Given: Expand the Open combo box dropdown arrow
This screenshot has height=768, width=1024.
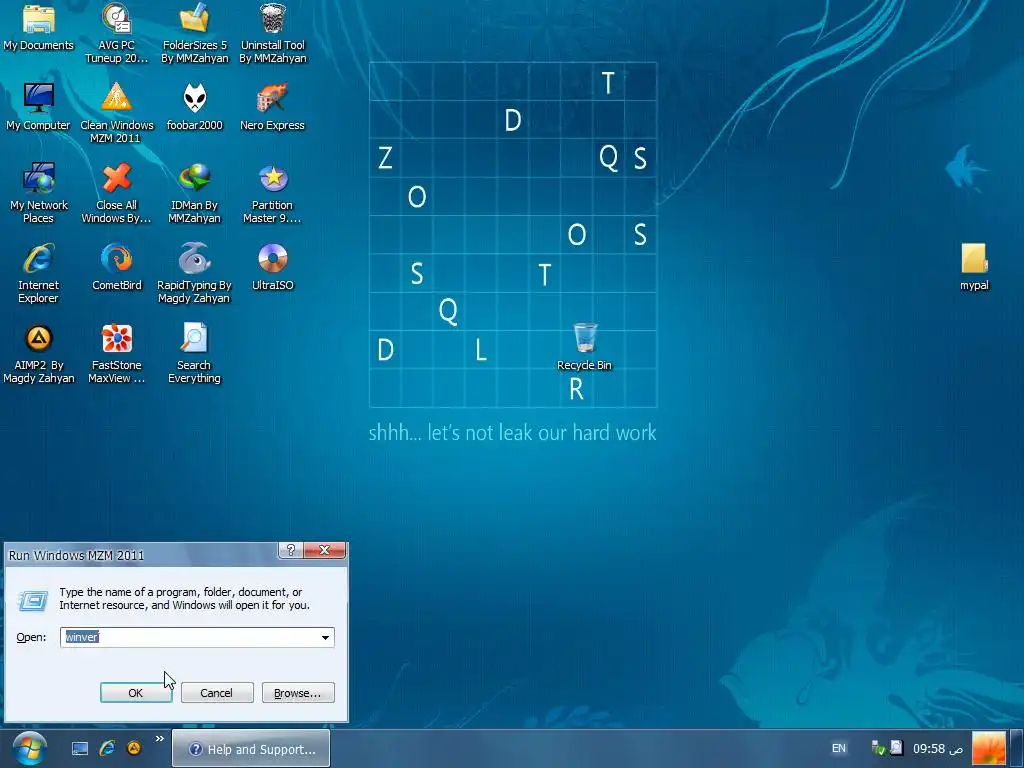Looking at the screenshot, I should (x=325, y=637).
